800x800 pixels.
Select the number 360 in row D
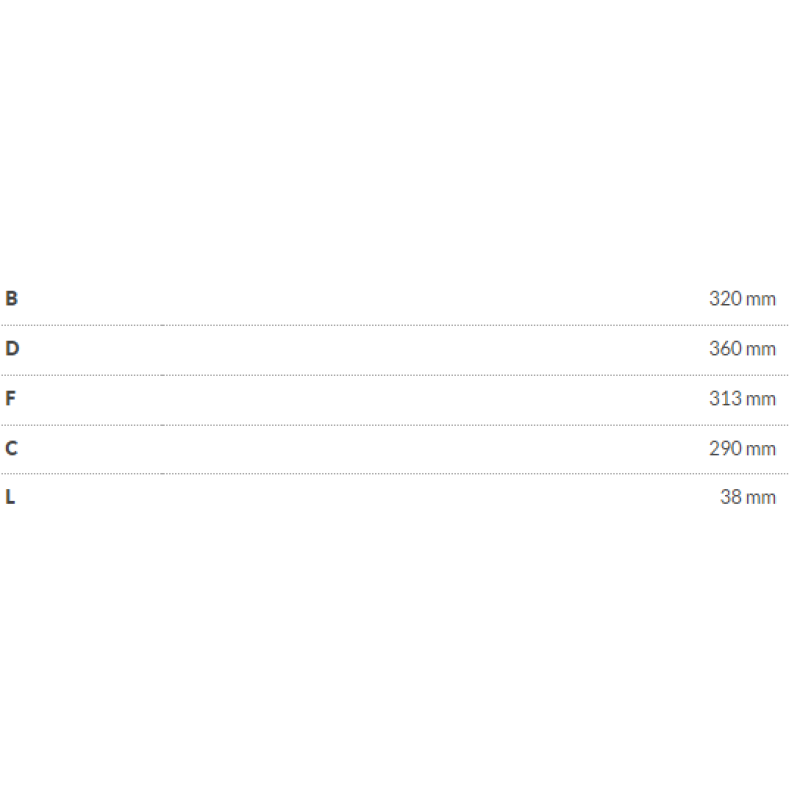[x=725, y=348]
